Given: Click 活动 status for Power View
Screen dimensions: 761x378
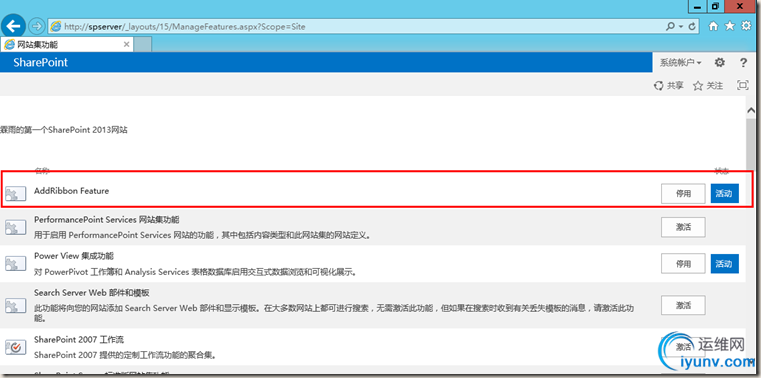Looking at the screenshot, I should coord(725,264).
